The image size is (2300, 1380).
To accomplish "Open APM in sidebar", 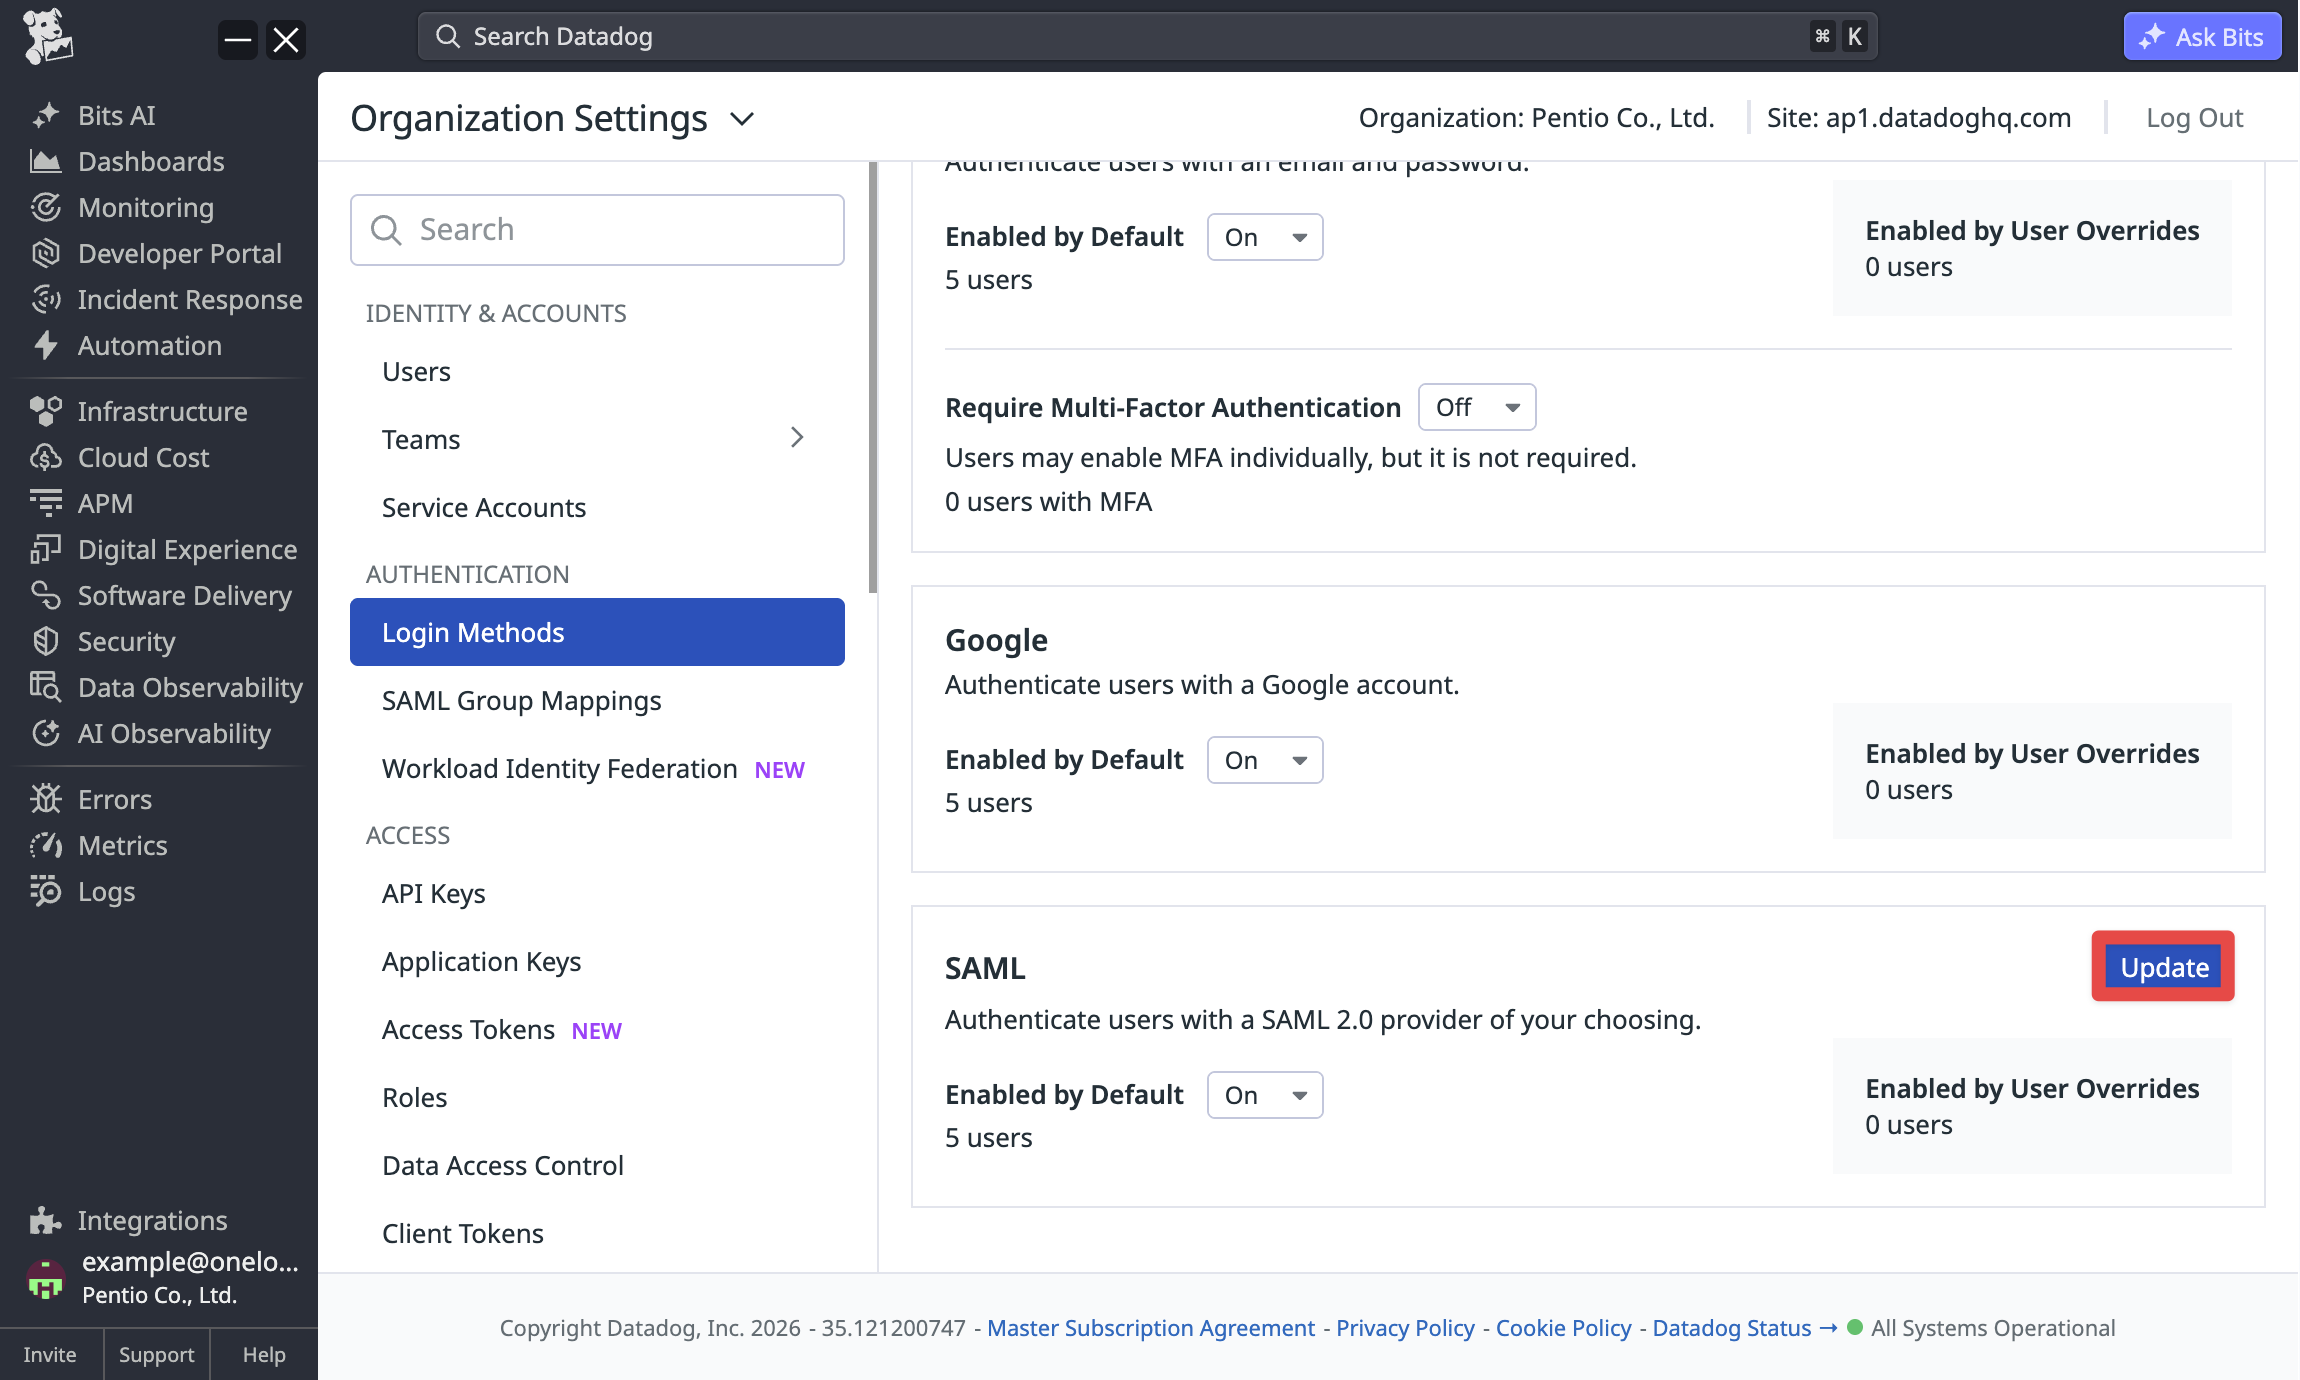I will 105,503.
